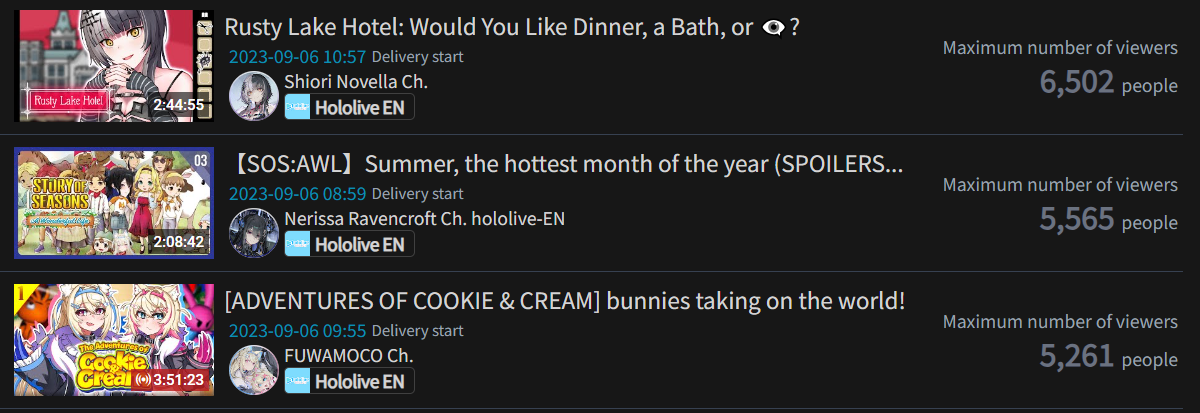Click the 2023-09-06 10:57 delivery start date
This screenshot has width=1200, height=413.
click(298, 57)
